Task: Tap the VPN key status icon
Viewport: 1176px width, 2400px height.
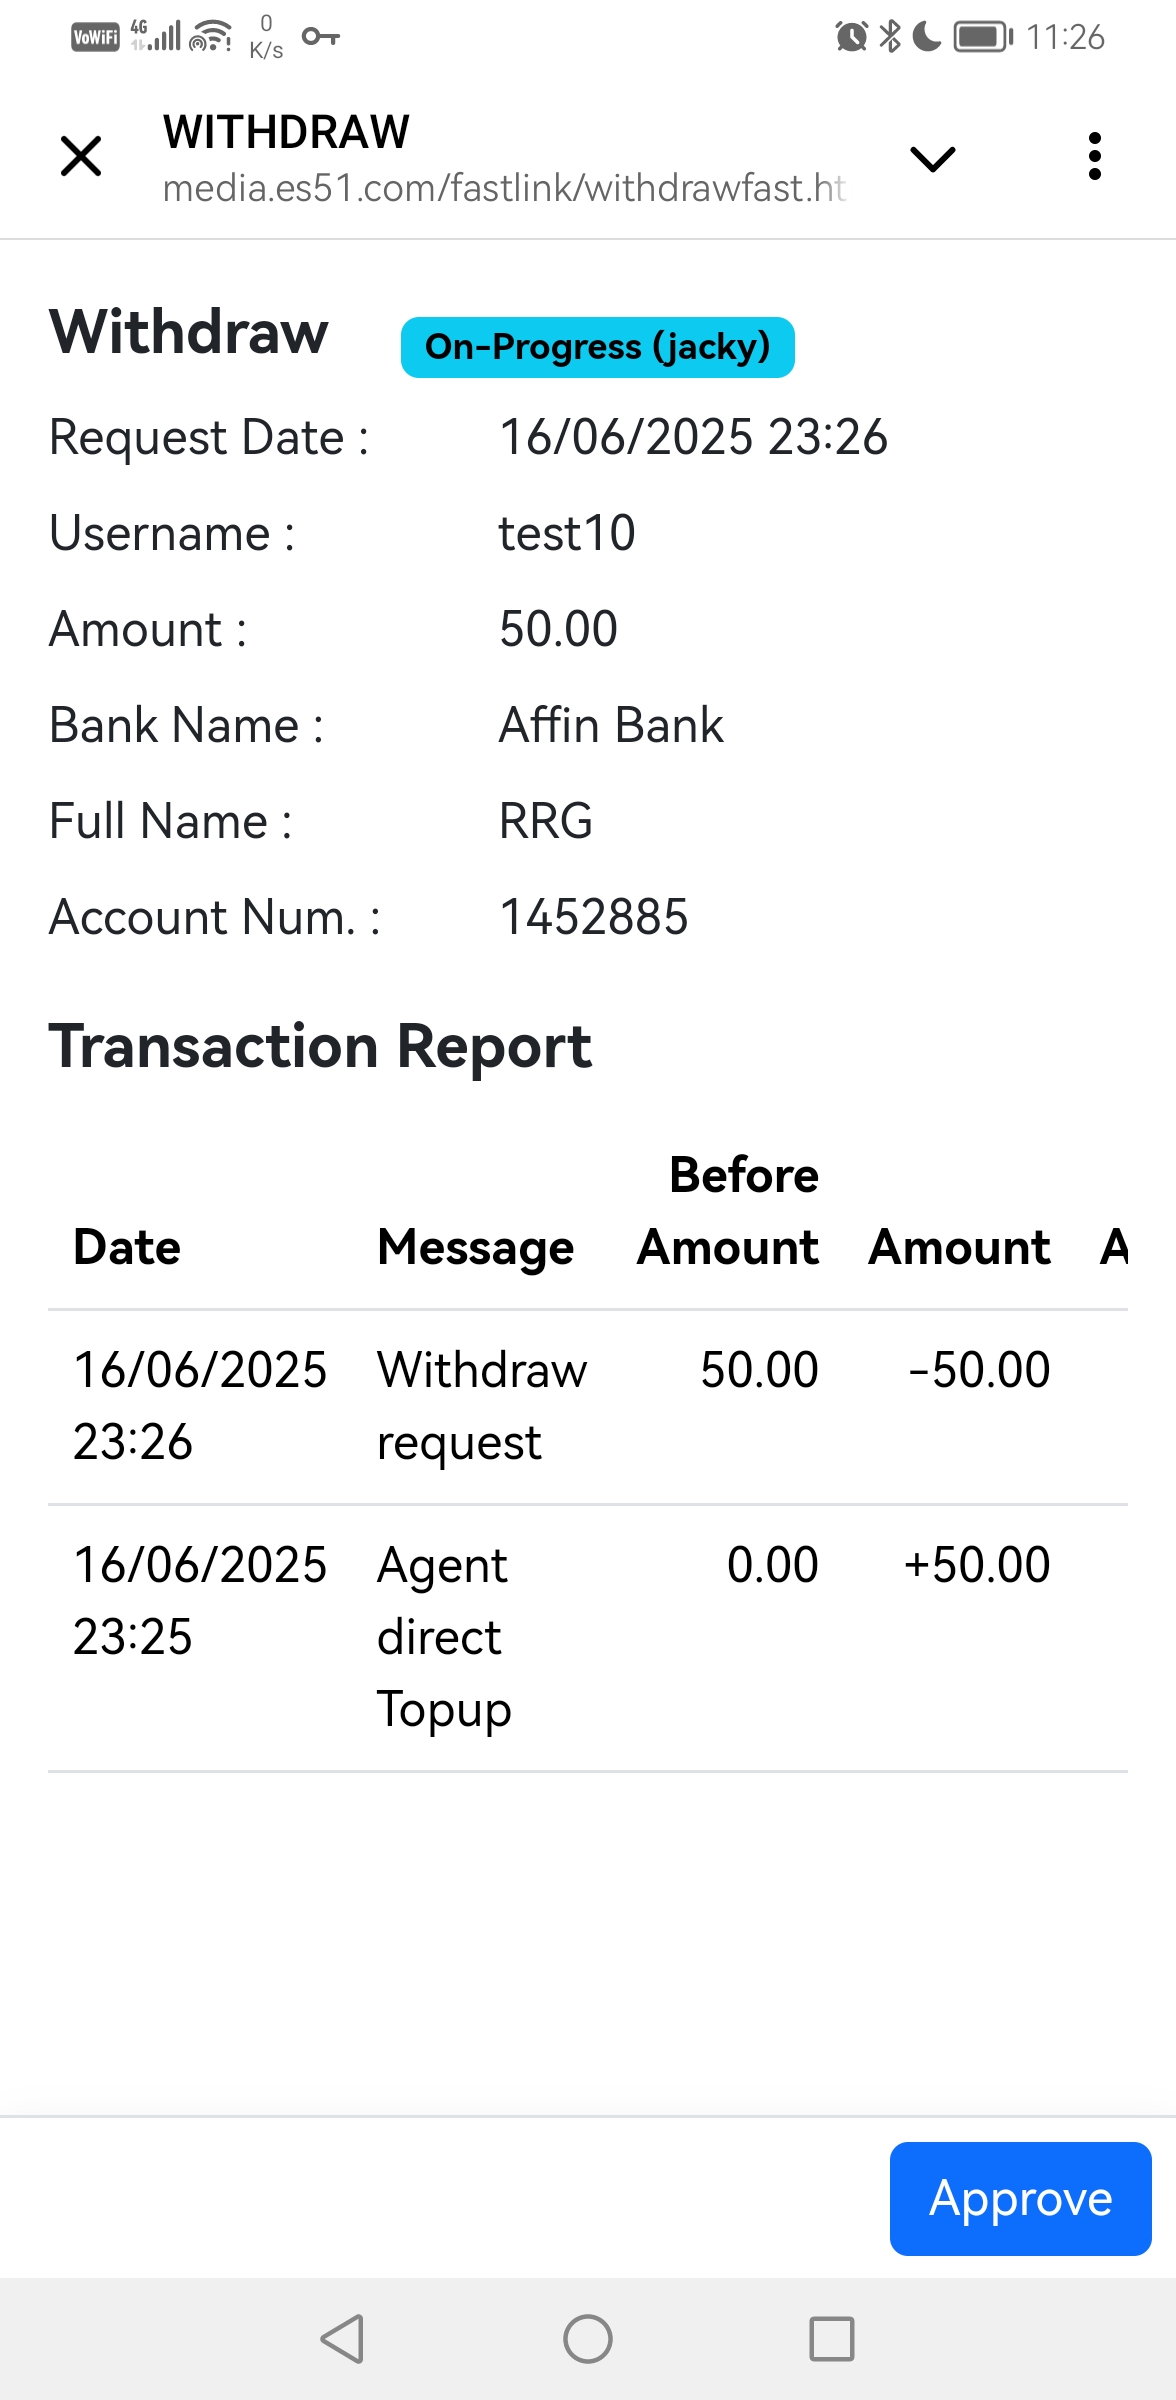Action: (320, 37)
